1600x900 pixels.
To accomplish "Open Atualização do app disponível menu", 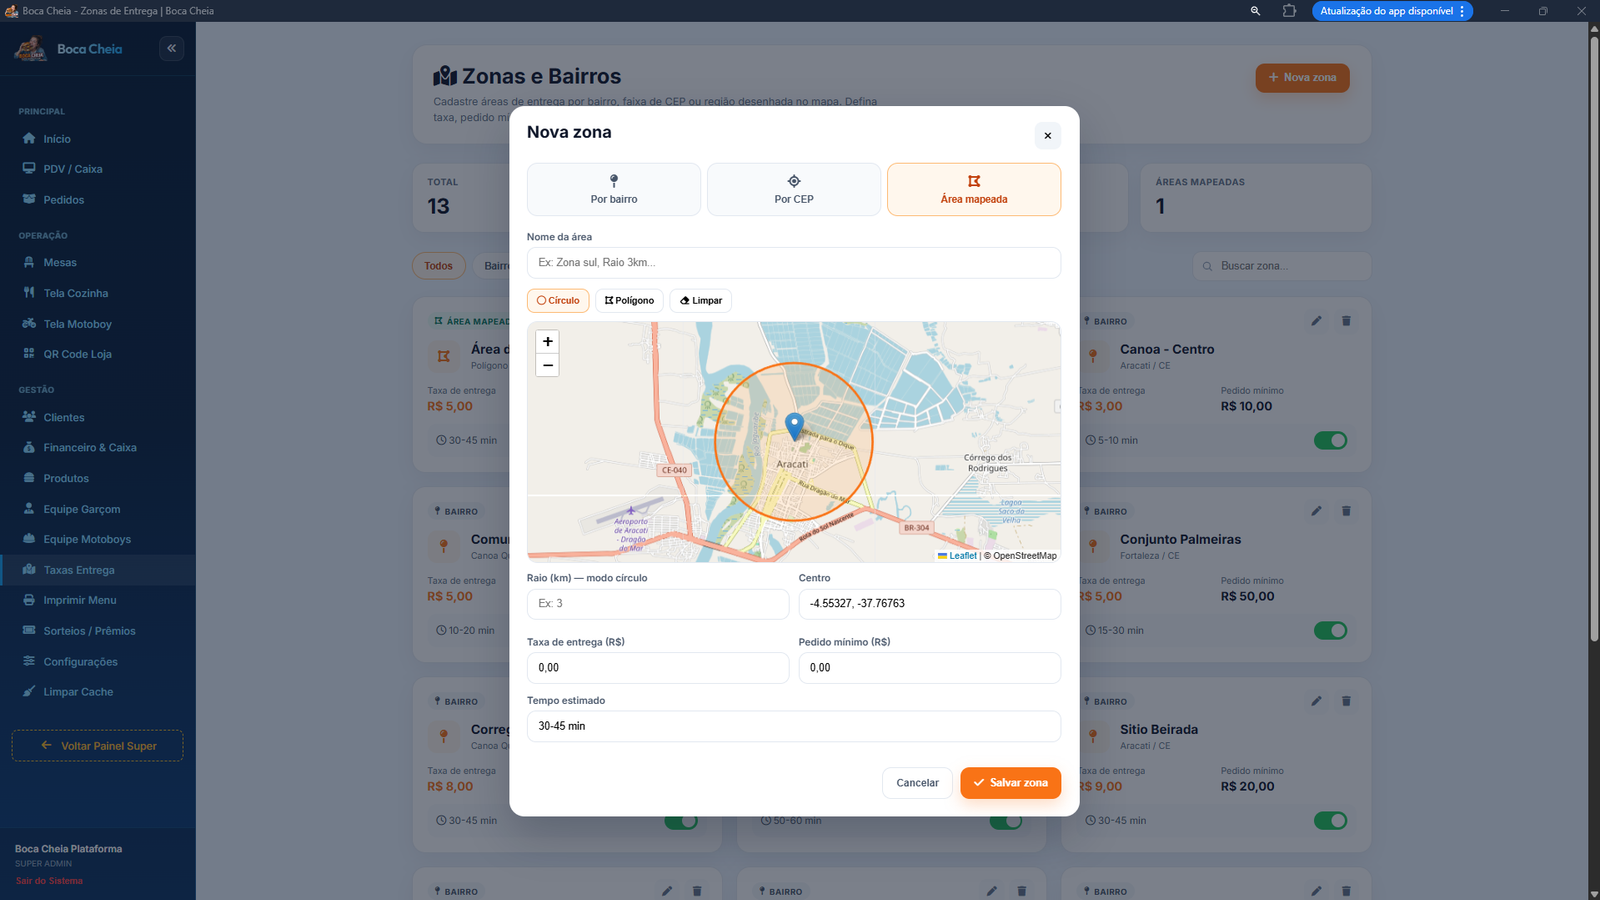I will tap(1392, 11).
